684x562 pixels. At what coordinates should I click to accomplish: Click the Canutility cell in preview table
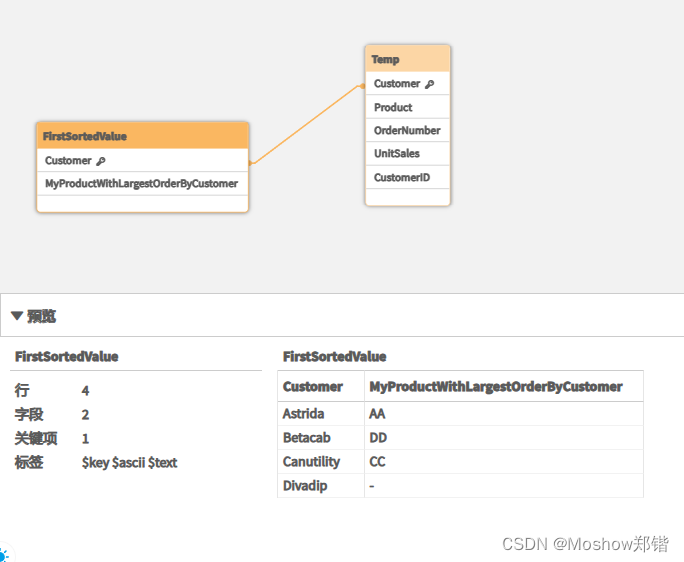(x=321, y=462)
